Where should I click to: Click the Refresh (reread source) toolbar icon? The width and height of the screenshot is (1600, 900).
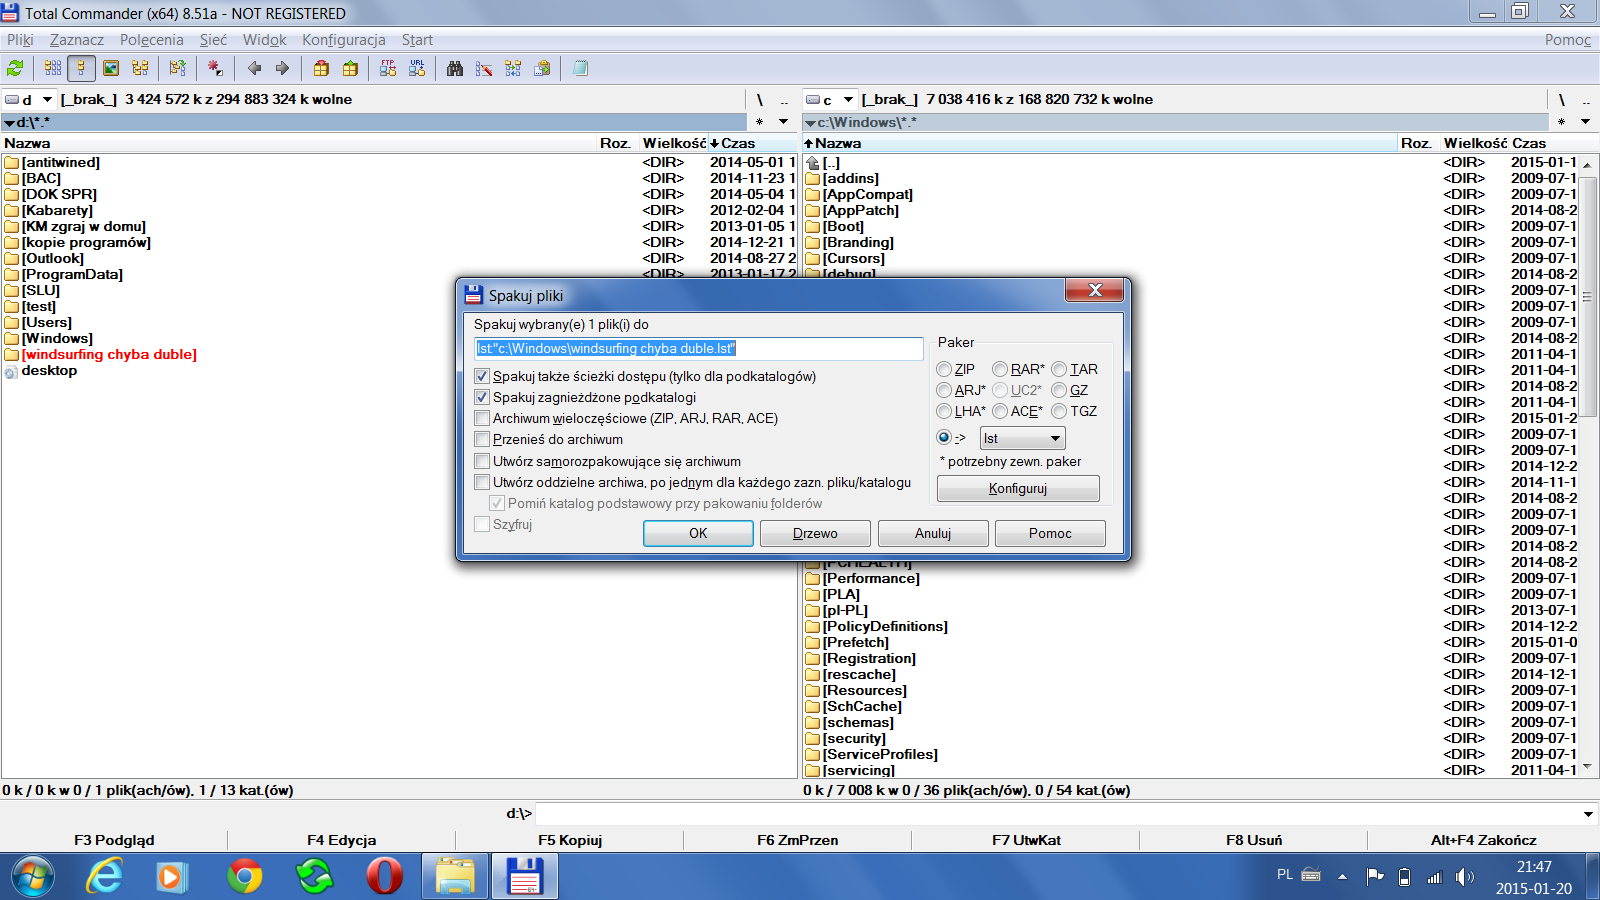[15, 68]
